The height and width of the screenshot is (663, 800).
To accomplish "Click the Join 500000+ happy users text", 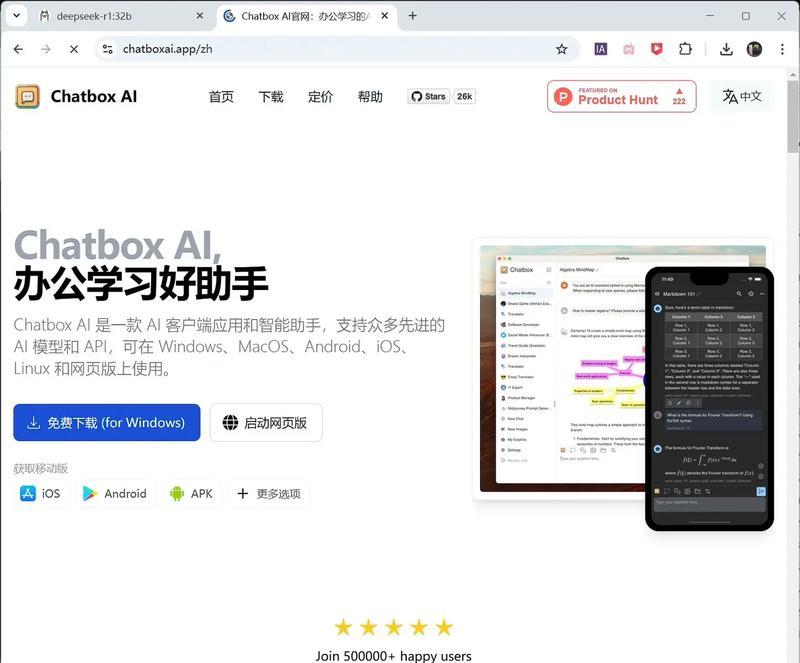I will (x=393, y=655).
